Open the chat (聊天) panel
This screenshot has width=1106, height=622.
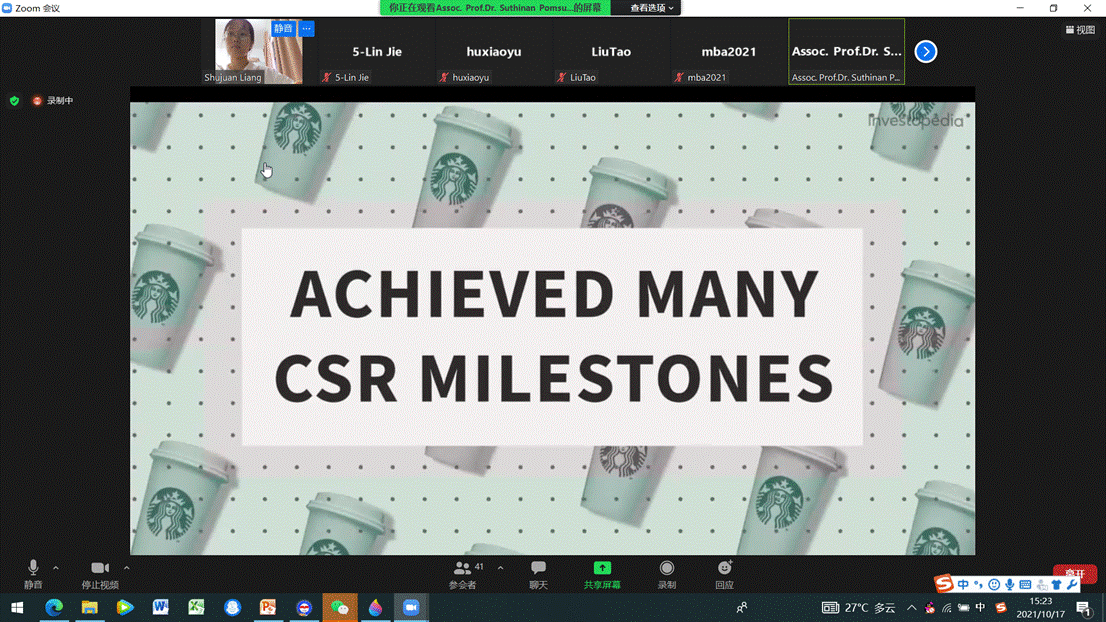pos(538,569)
